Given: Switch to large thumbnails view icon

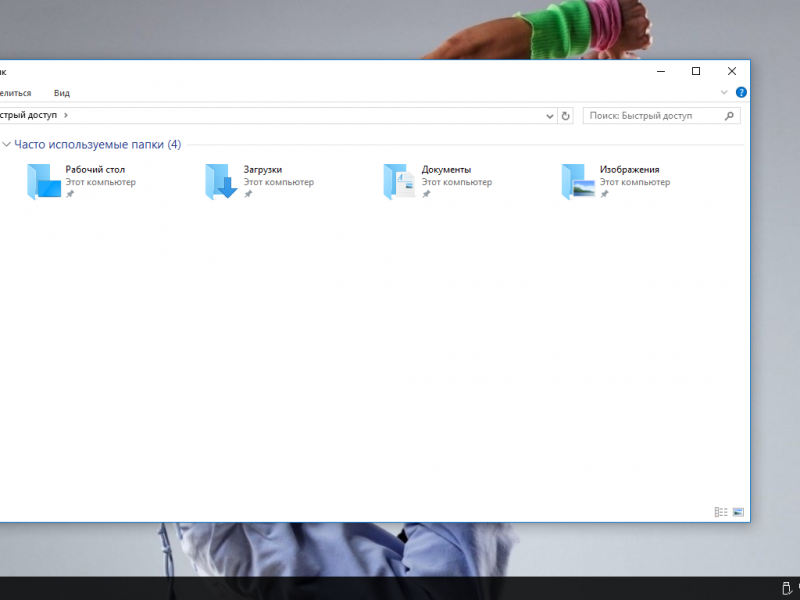Looking at the screenshot, I should point(738,512).
